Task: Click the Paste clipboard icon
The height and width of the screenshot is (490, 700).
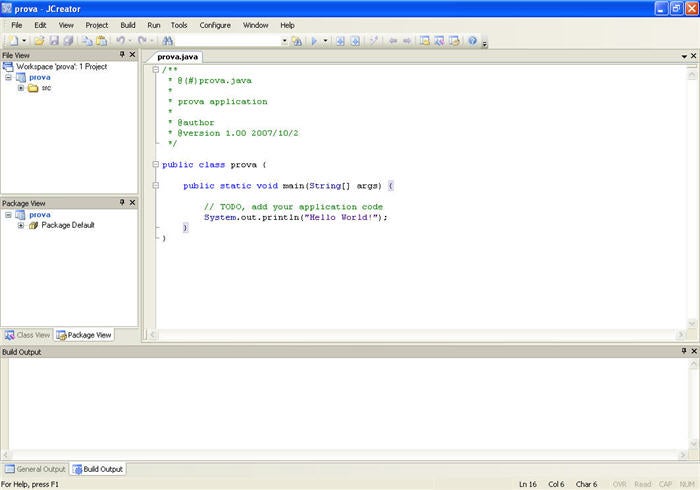Action: tap(102, 41)
